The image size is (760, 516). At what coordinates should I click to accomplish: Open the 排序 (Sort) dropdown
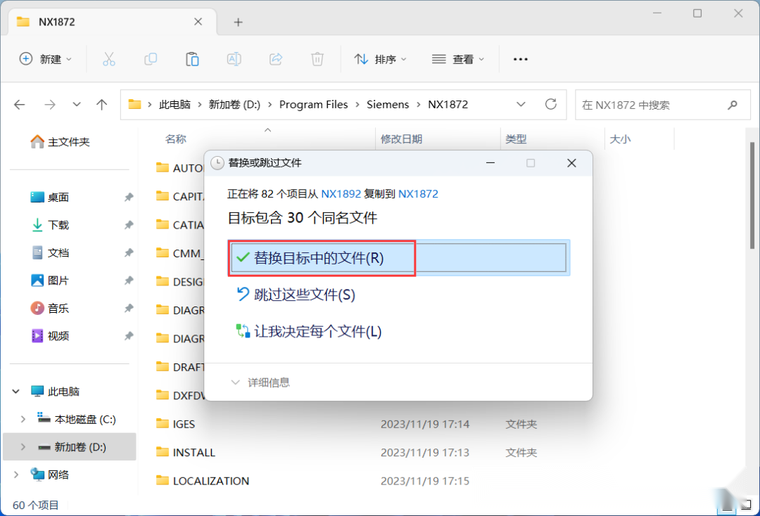(x=380, y=59)
